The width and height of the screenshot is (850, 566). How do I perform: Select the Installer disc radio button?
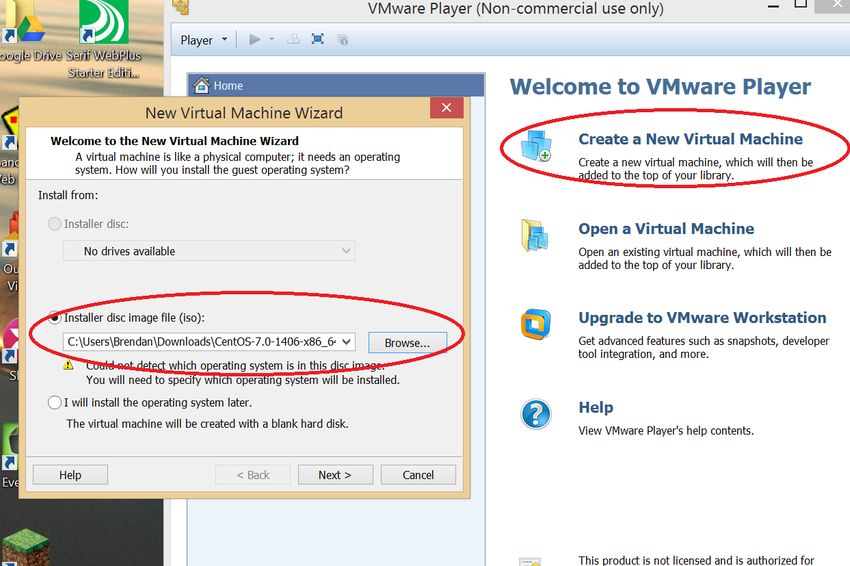coord(54,224)
